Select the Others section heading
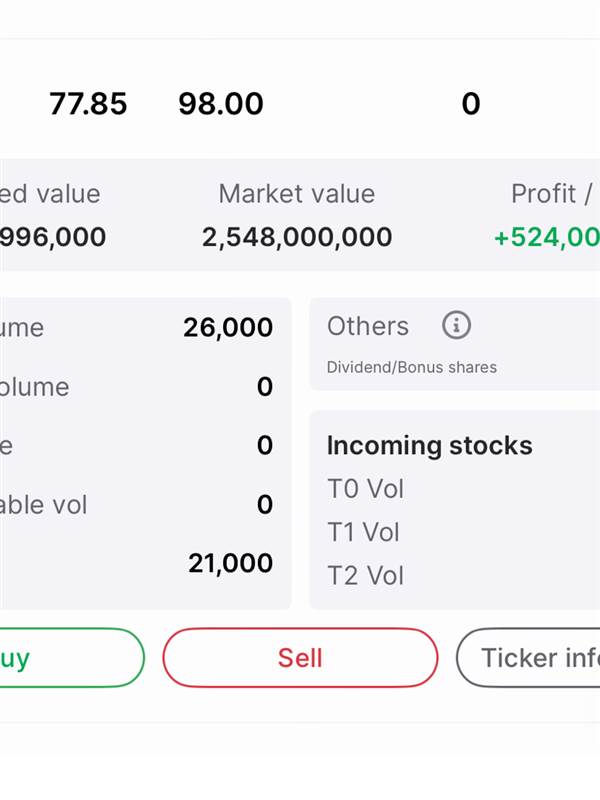 click(x=368, y=326)
